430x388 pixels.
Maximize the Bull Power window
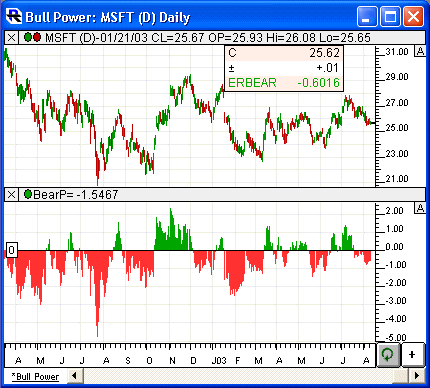390,16
